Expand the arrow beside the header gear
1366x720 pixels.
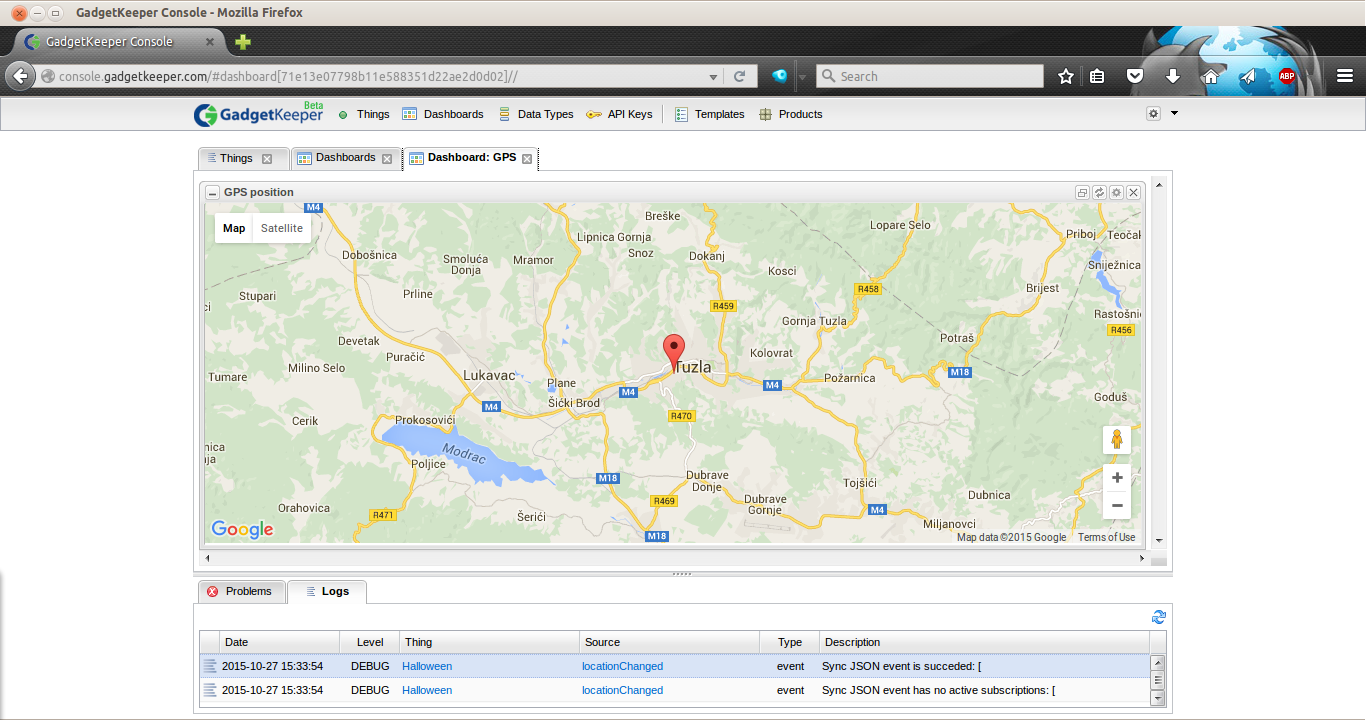(1174, 113)
